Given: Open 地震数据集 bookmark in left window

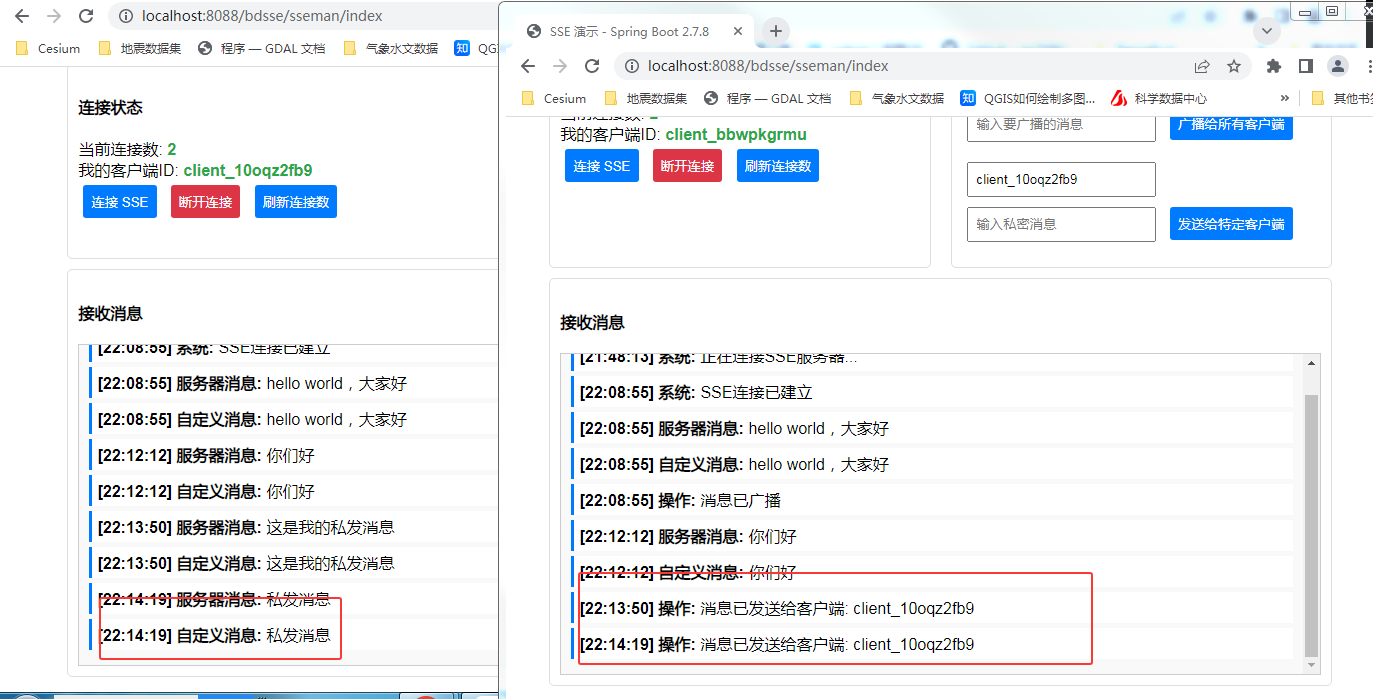Looking at the screenshot, I should 140,48.
